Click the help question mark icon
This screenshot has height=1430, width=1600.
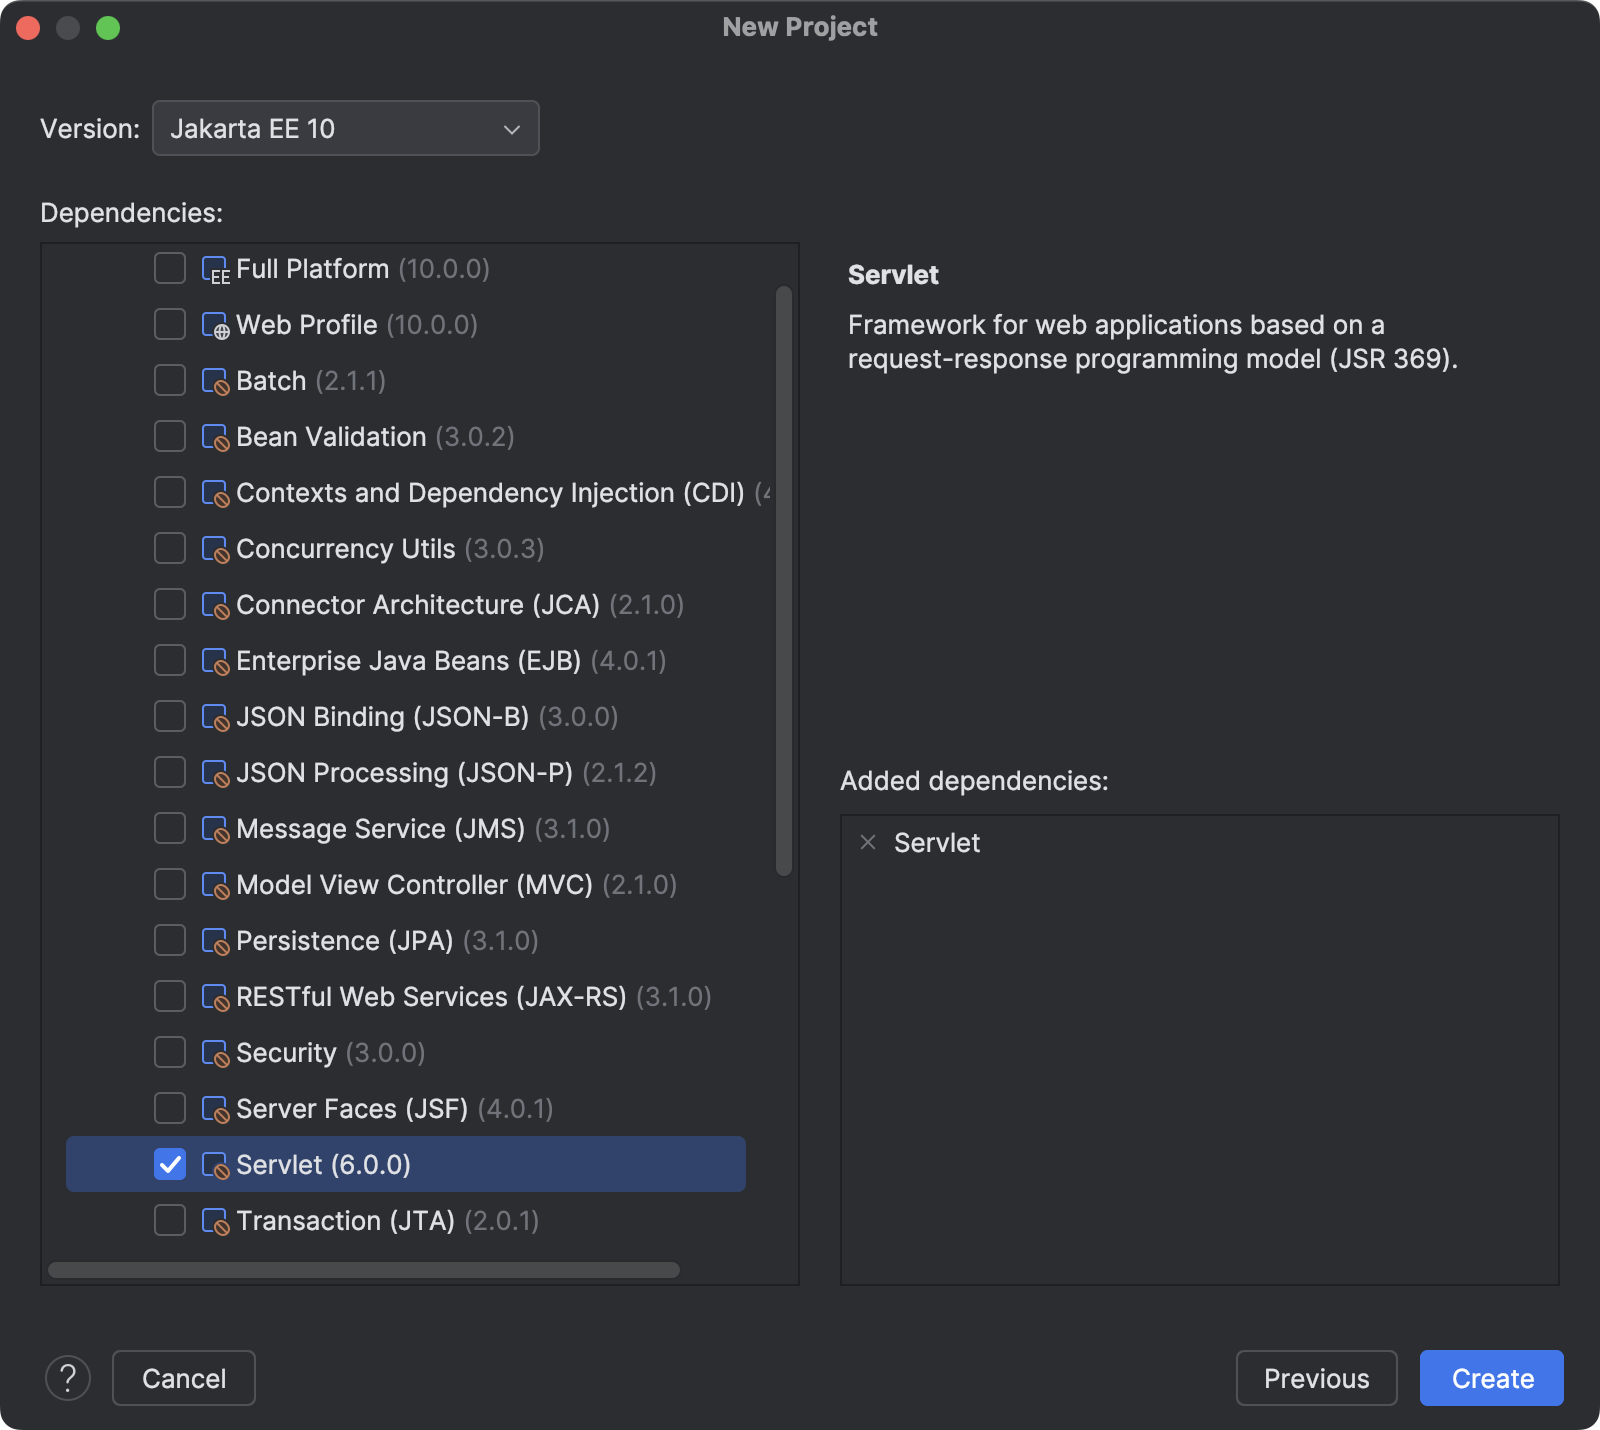tap(68, 1378)
